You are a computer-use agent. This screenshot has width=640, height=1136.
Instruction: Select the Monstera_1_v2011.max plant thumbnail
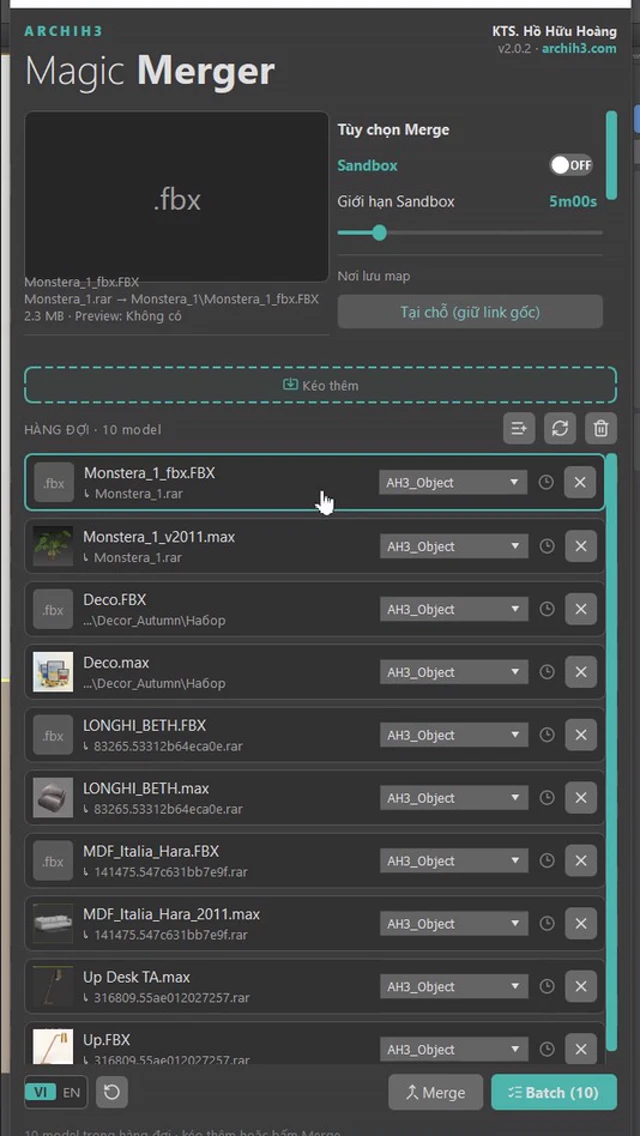click(x=53, y=546)
